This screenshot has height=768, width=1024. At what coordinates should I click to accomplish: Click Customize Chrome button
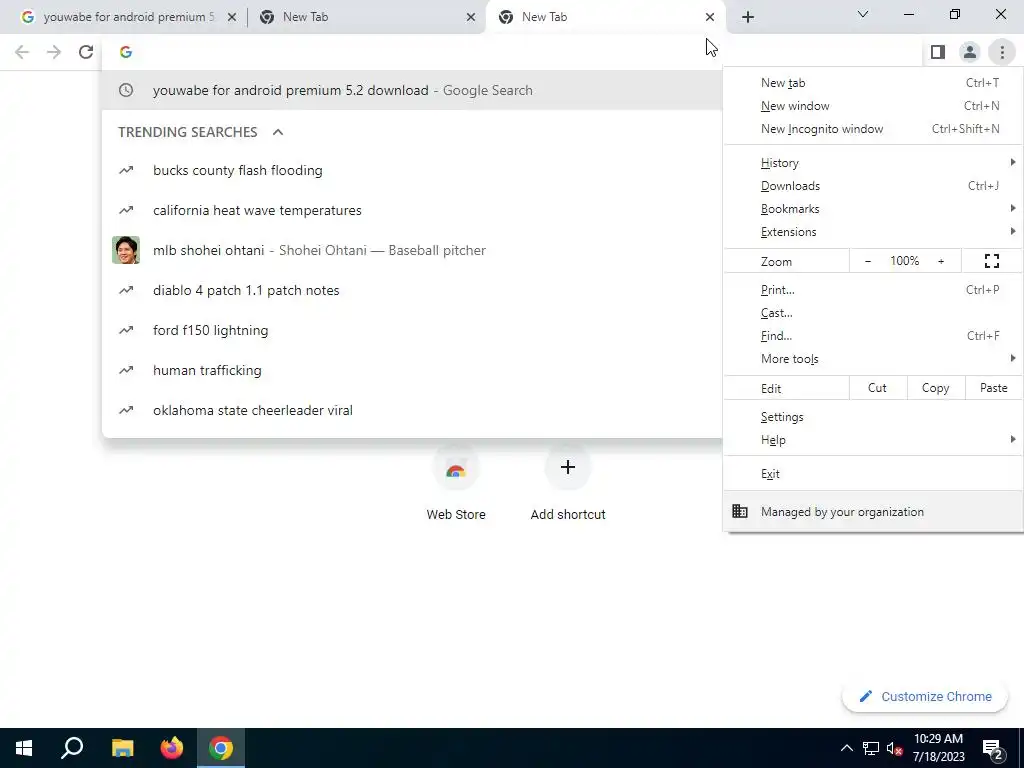point(925,696)
